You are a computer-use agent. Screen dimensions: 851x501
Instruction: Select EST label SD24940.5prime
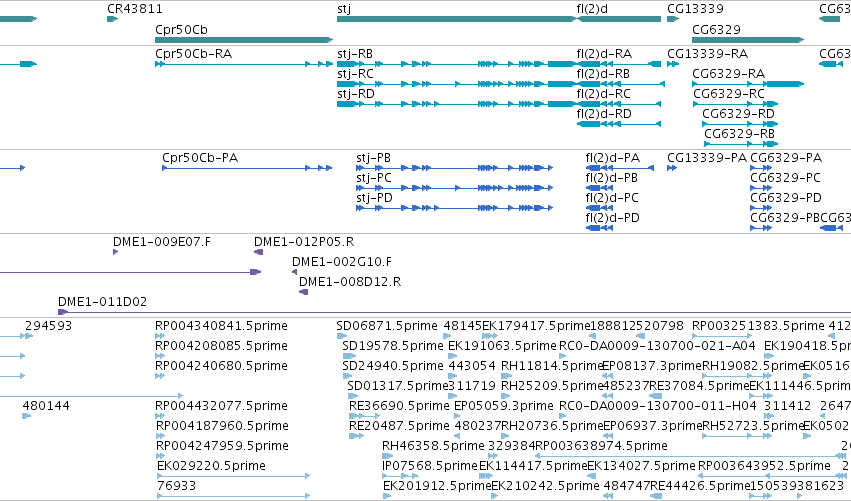click(x=393, y=366)
